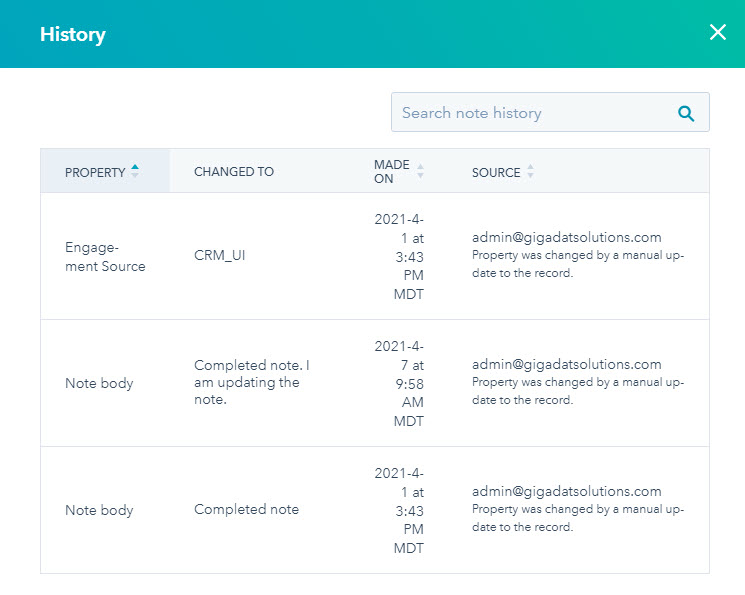
Task: Click 'Completed note. I am updating the note.'
Action: coord(252,382)
